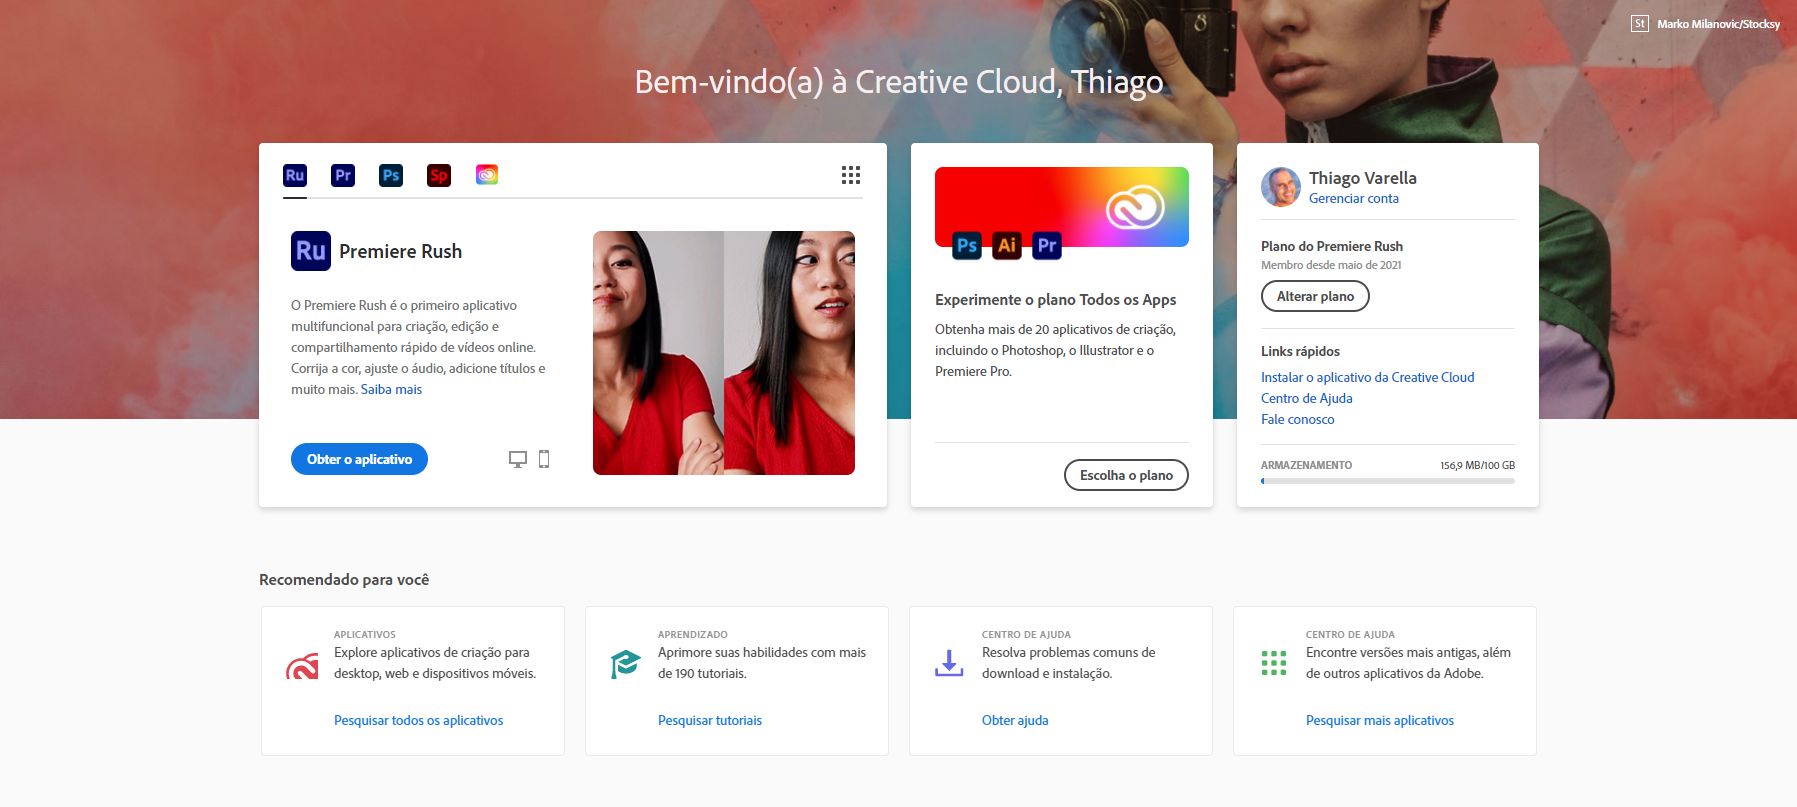1797x807 pixels.
Task: Open Instalar o aplicativo da Creative Cloud link
Action: click(x=1367, y=377)
